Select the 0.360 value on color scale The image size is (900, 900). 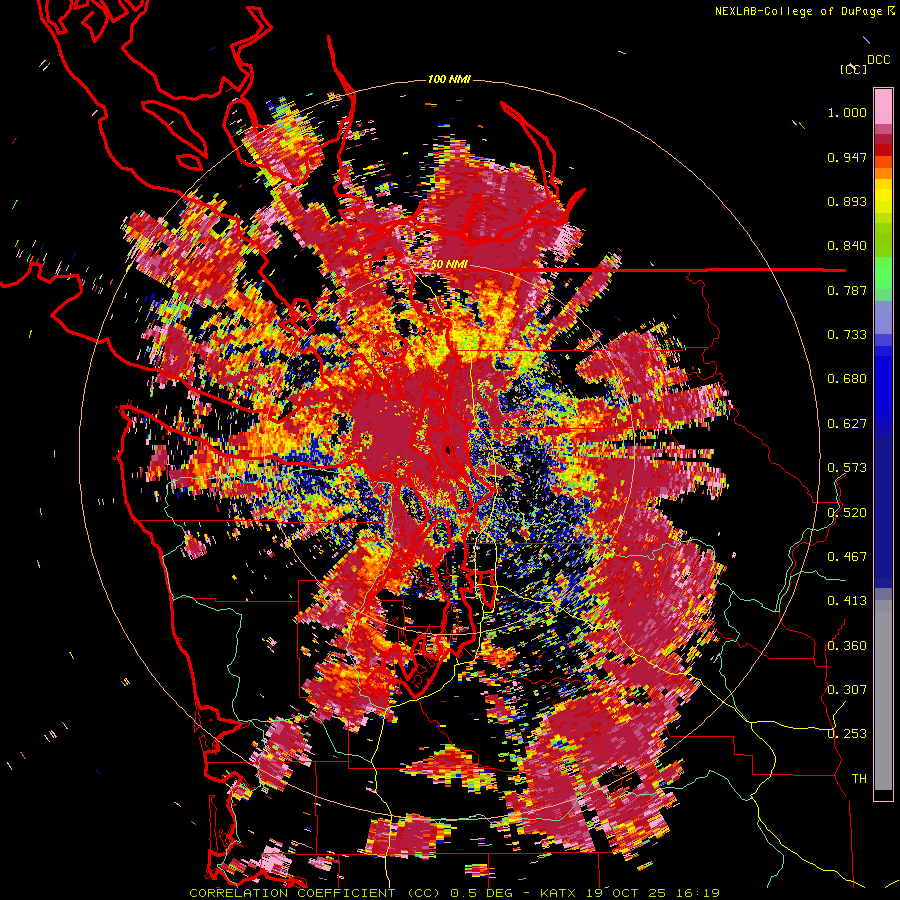click(847, 646)
